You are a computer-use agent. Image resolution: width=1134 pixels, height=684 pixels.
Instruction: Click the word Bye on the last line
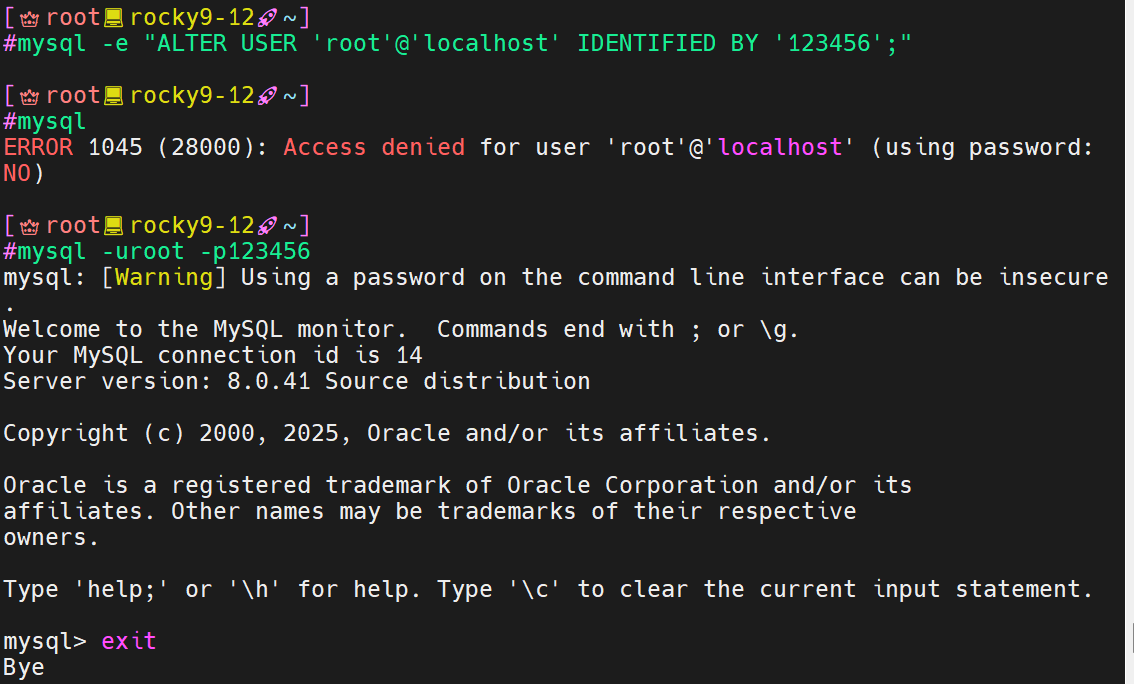pos(24,668)
